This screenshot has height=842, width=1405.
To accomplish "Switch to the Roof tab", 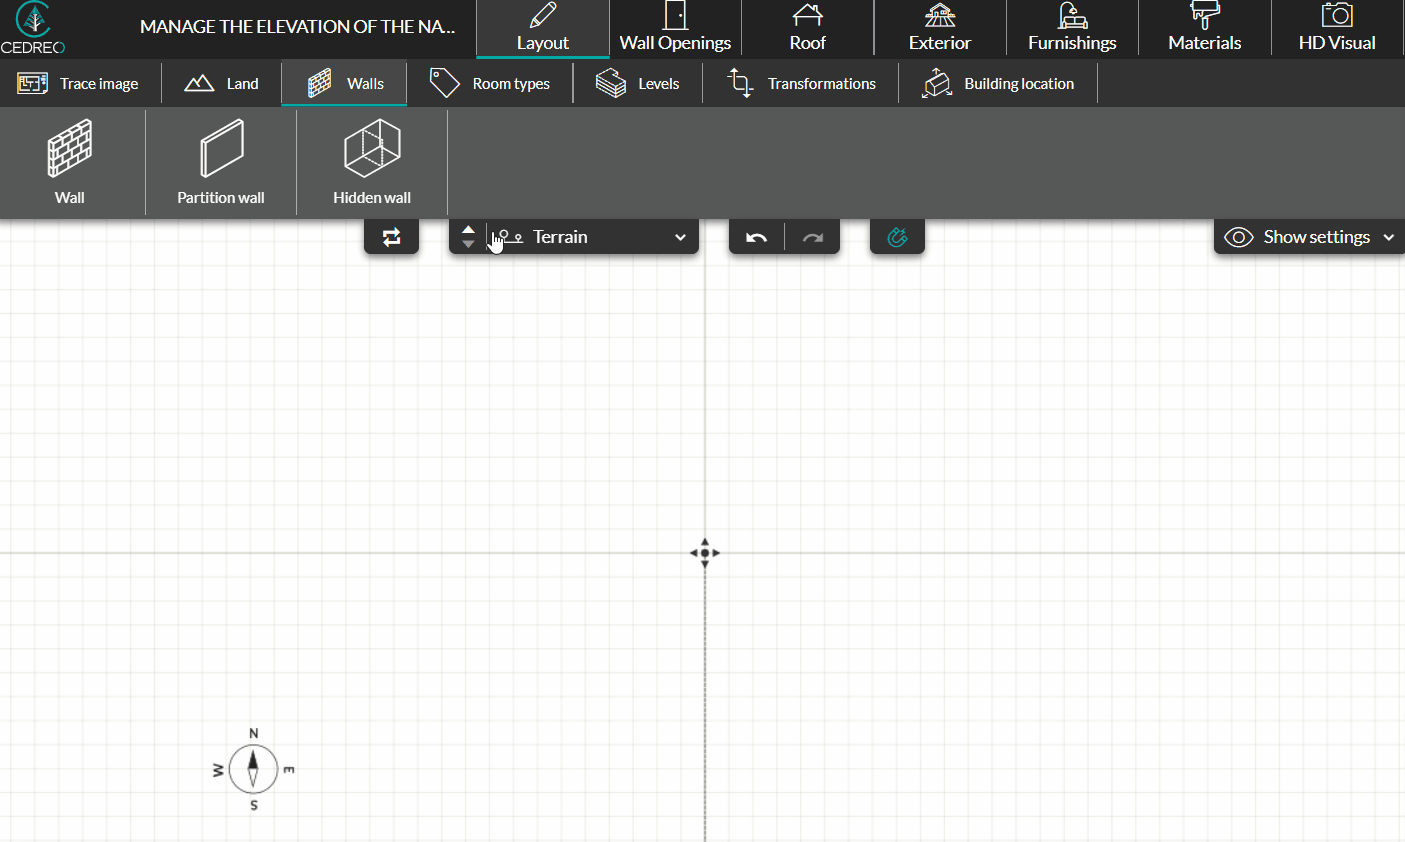I will pos(808,27).
